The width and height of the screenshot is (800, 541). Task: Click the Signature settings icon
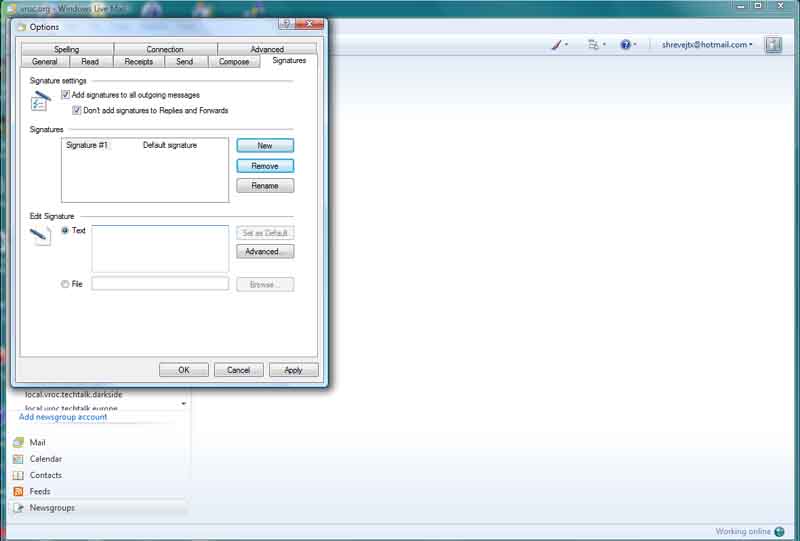(x=40, y=101)
